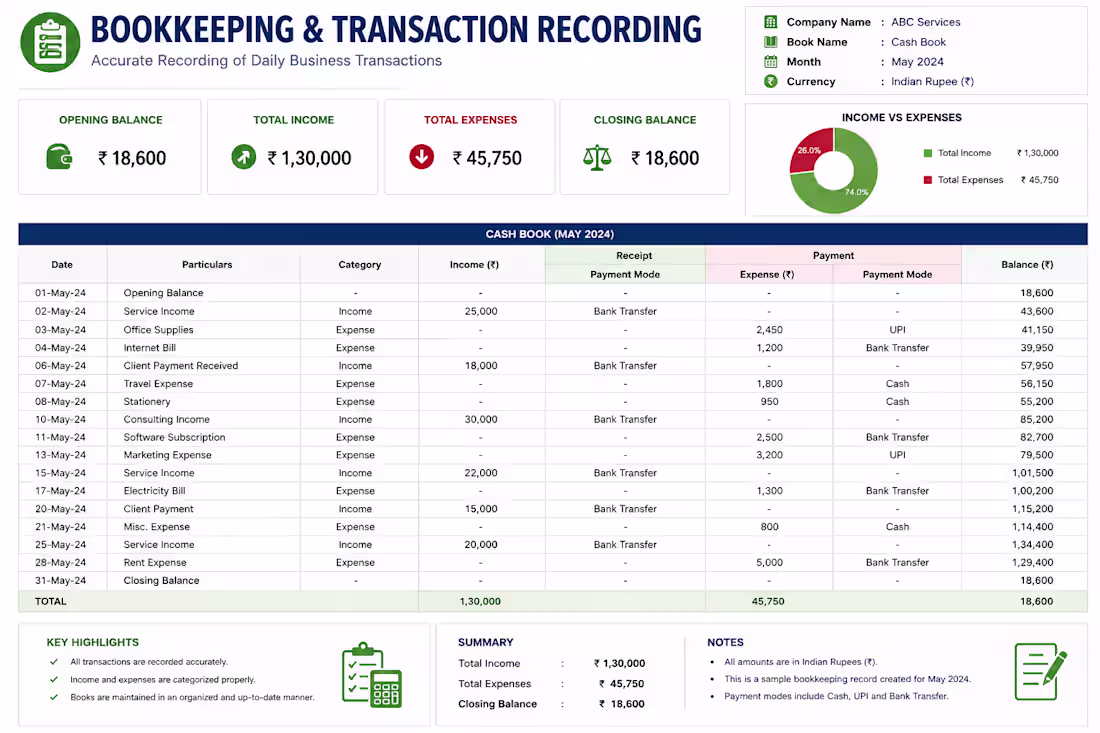Image resolution: width=1100 pixels, height=733 pixels.
Task: Click the green up-arrow Total Income icon
Action: tap(243, 156)
